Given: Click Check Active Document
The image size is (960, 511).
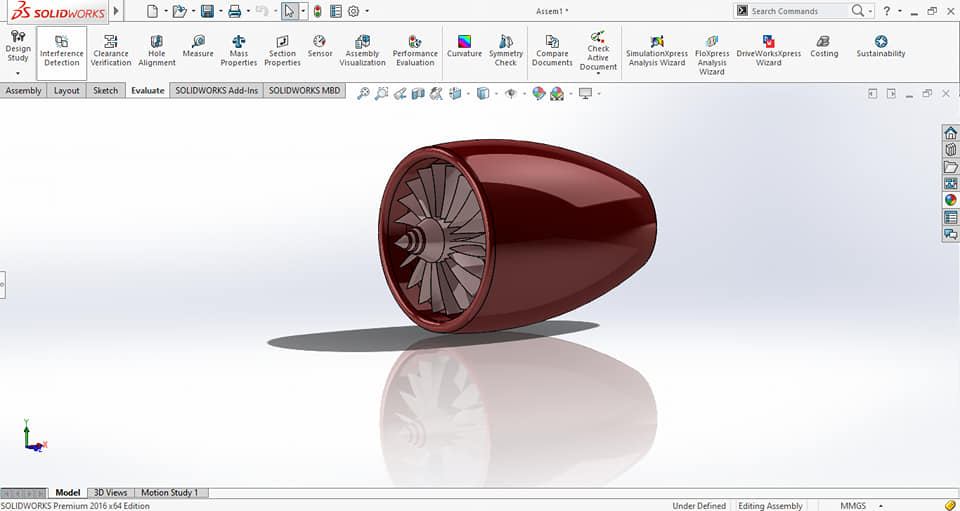Looking at the screenshot, I should point(598,51).
